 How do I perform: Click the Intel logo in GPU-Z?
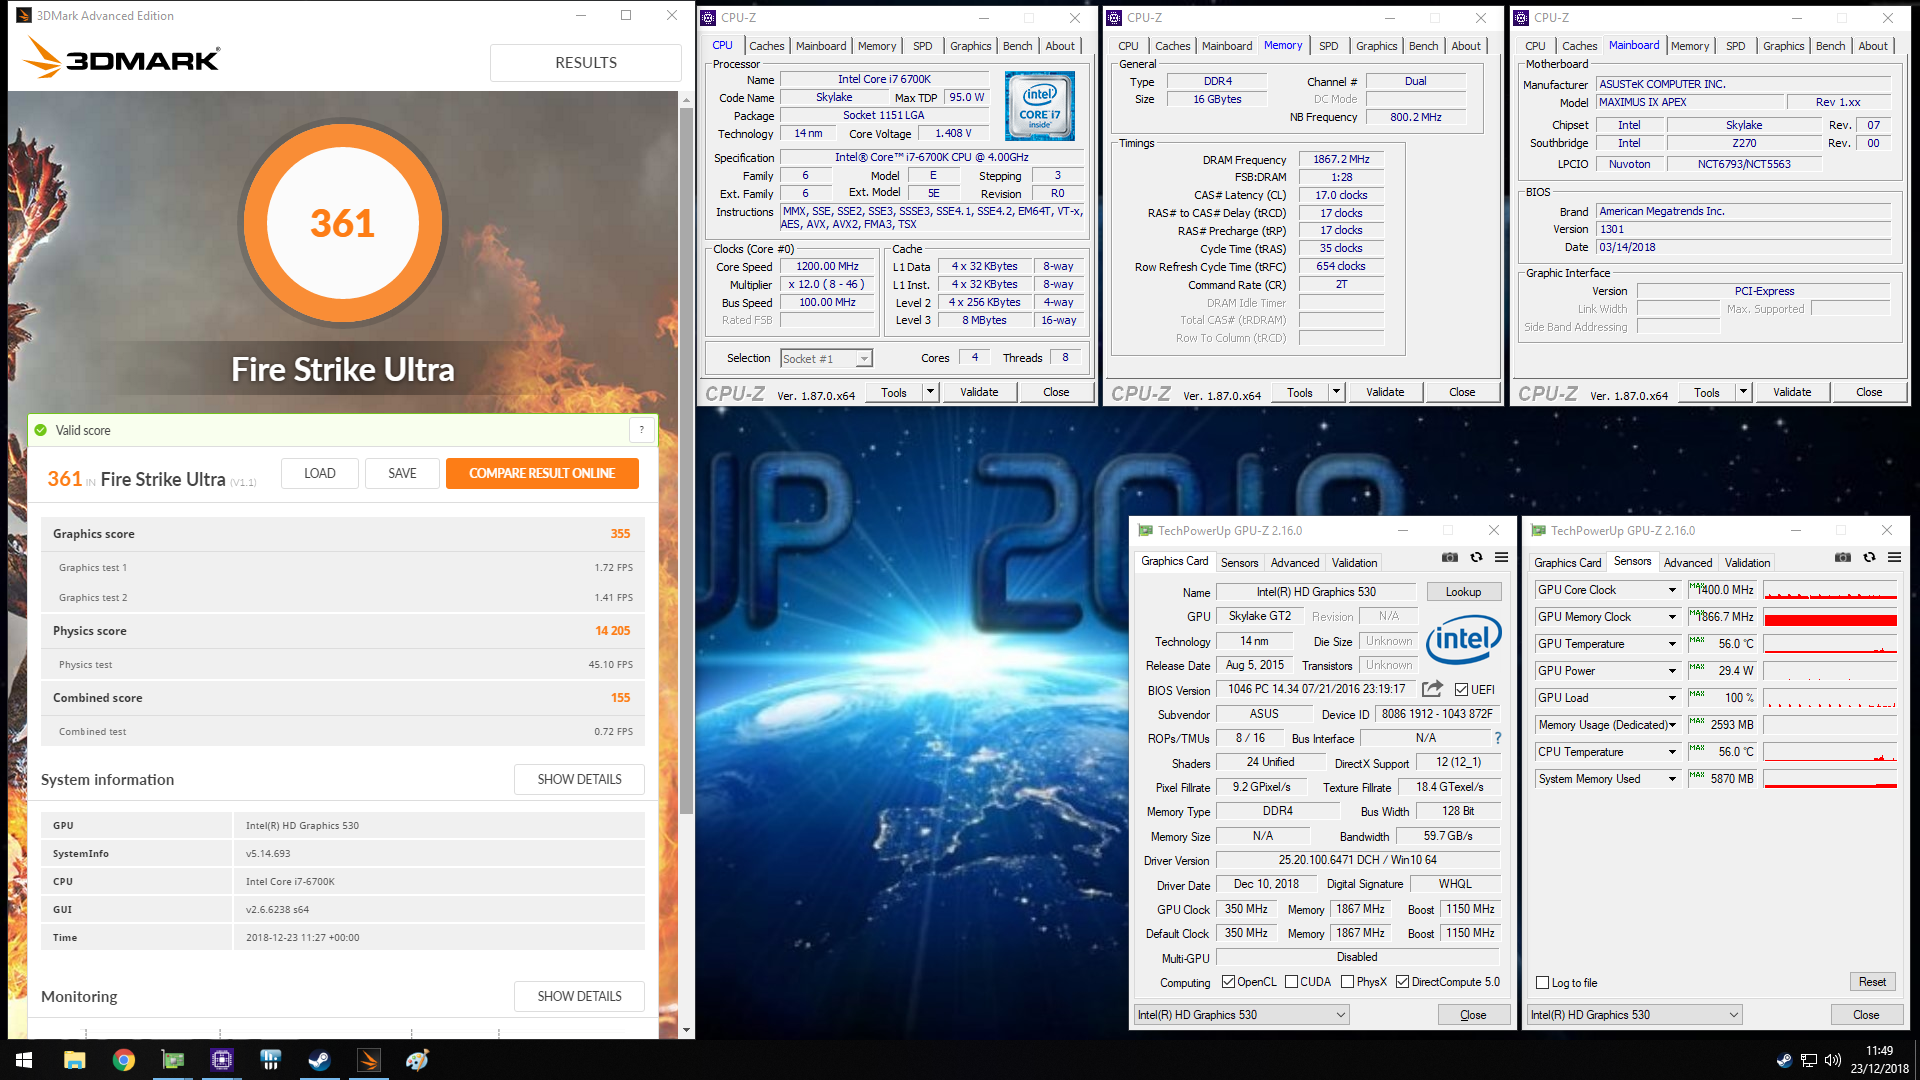tap(1463, 639)
